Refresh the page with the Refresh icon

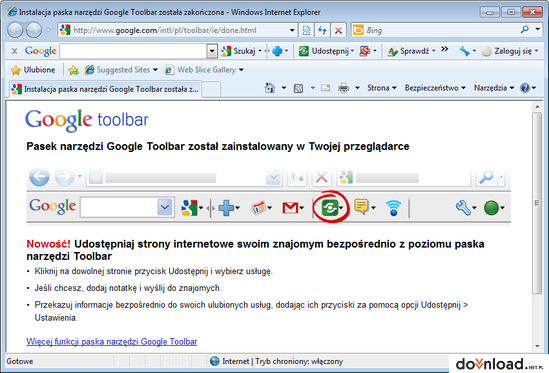pos(322,30)
